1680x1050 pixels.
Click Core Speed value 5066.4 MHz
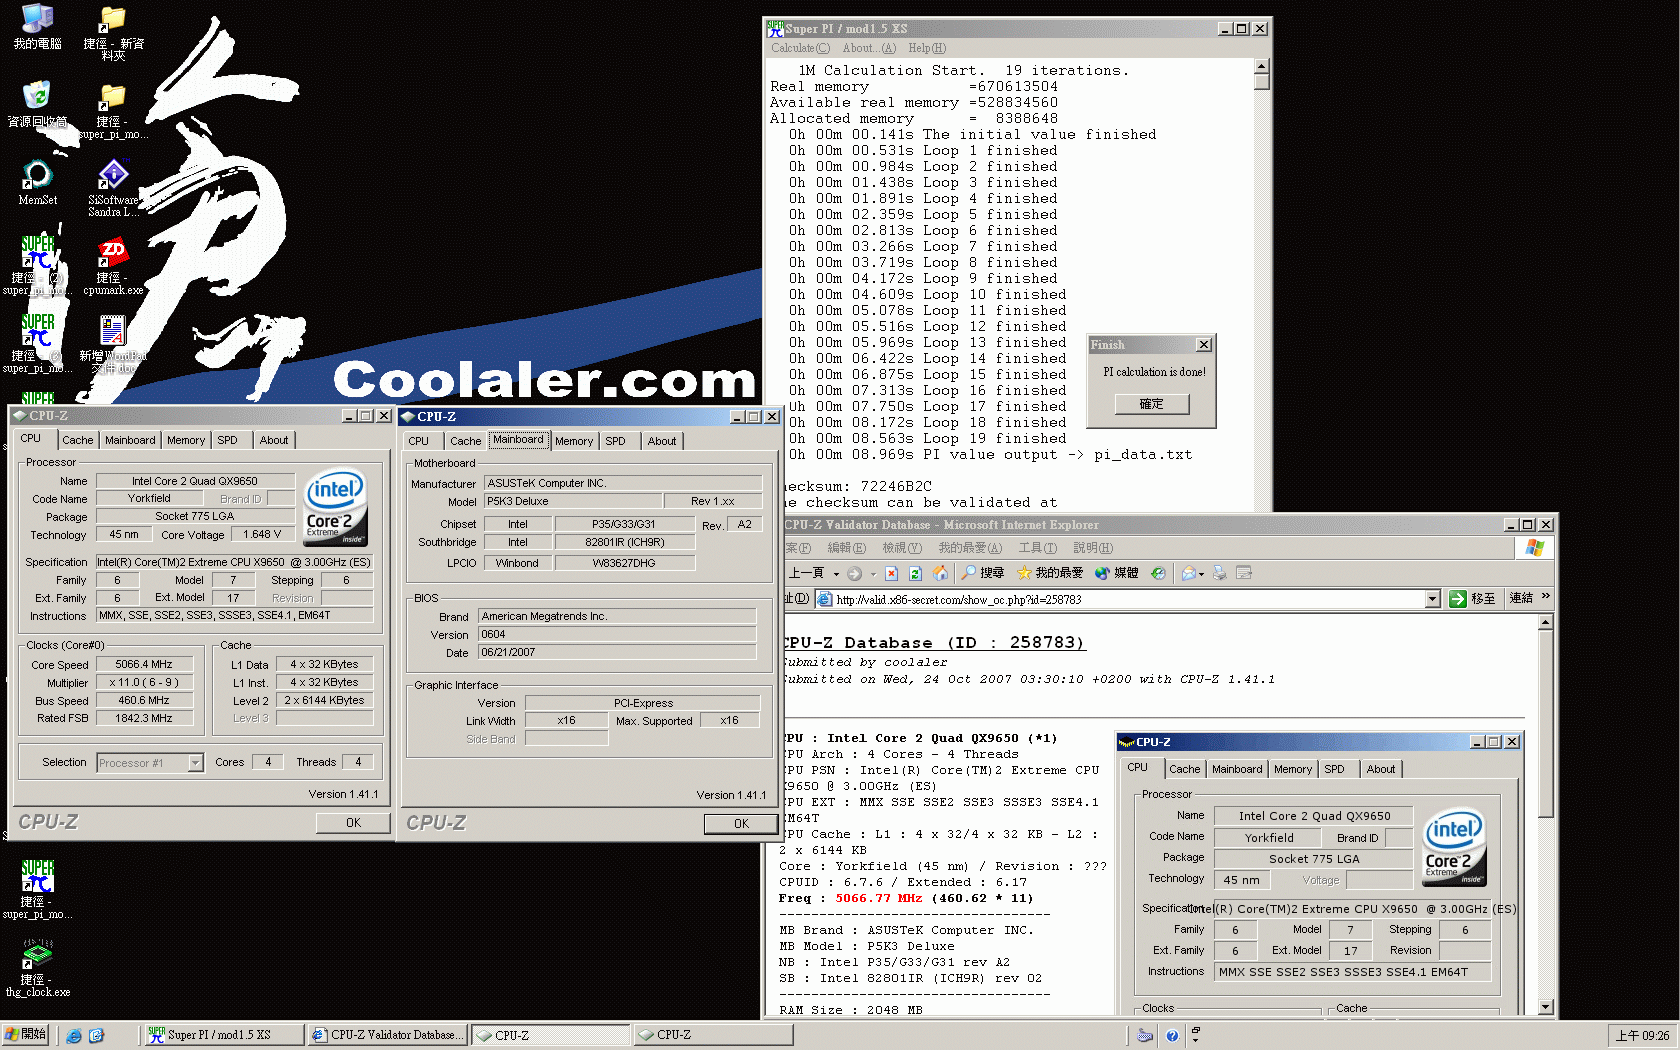tap(144, 664)
